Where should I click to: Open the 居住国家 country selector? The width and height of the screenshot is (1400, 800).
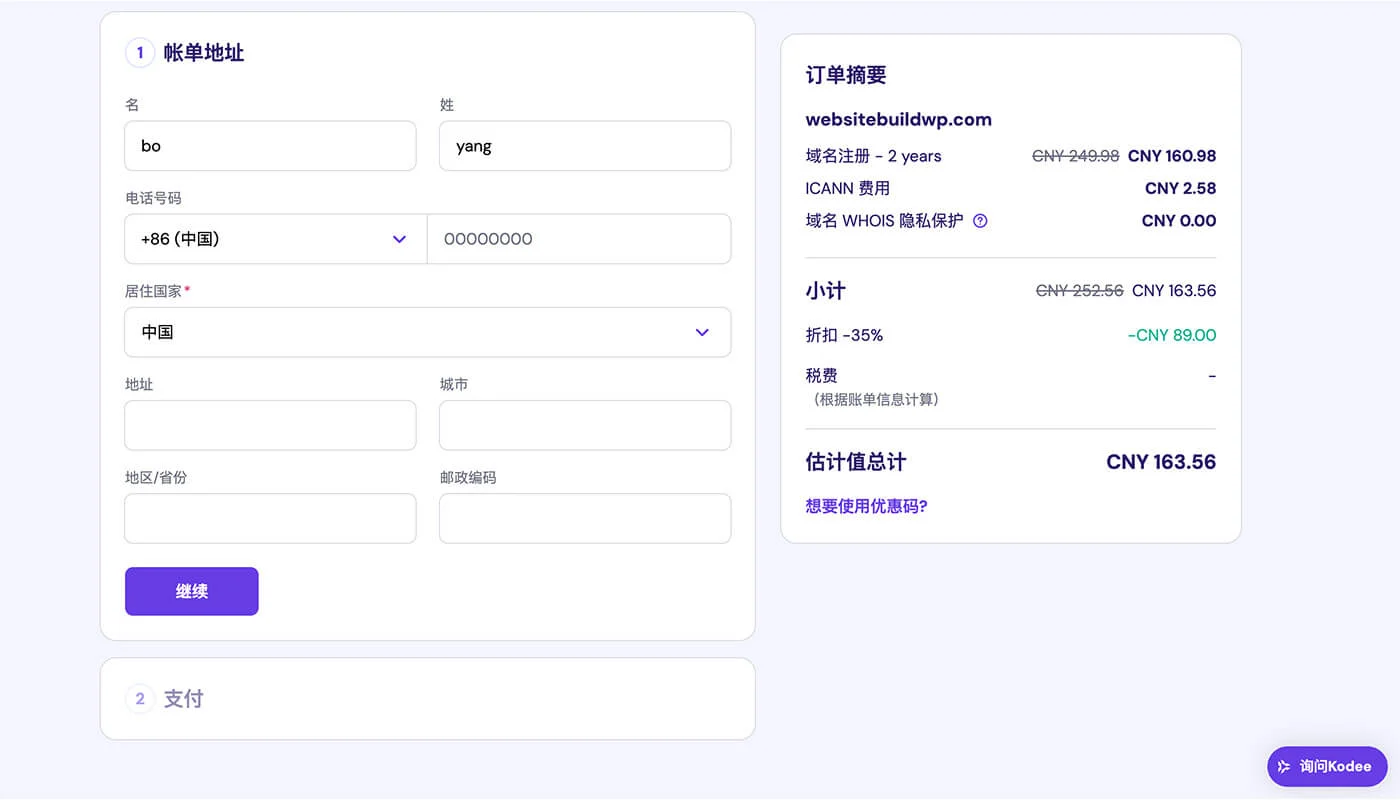[x=427, y=332]
